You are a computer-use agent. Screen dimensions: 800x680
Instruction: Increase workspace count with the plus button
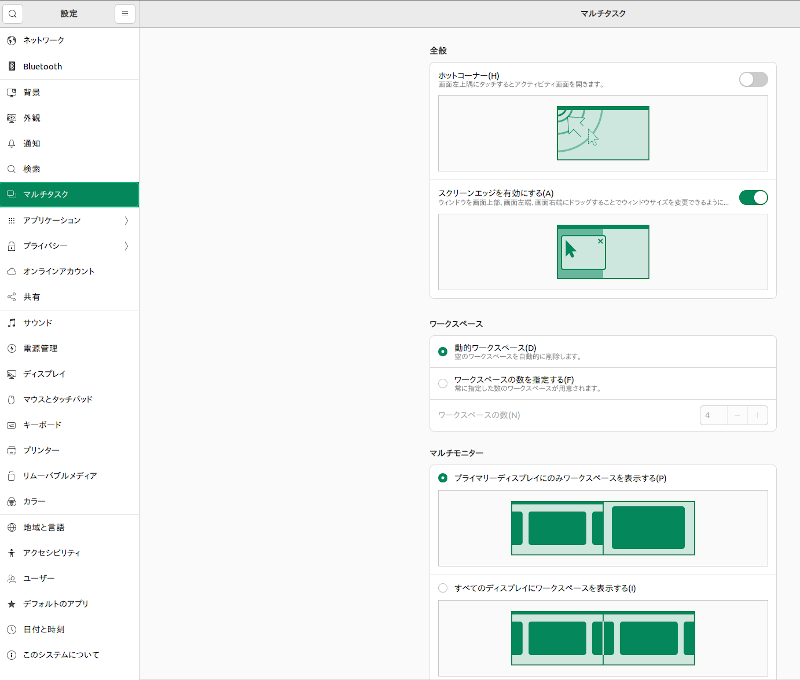click(x=758, y=415)
